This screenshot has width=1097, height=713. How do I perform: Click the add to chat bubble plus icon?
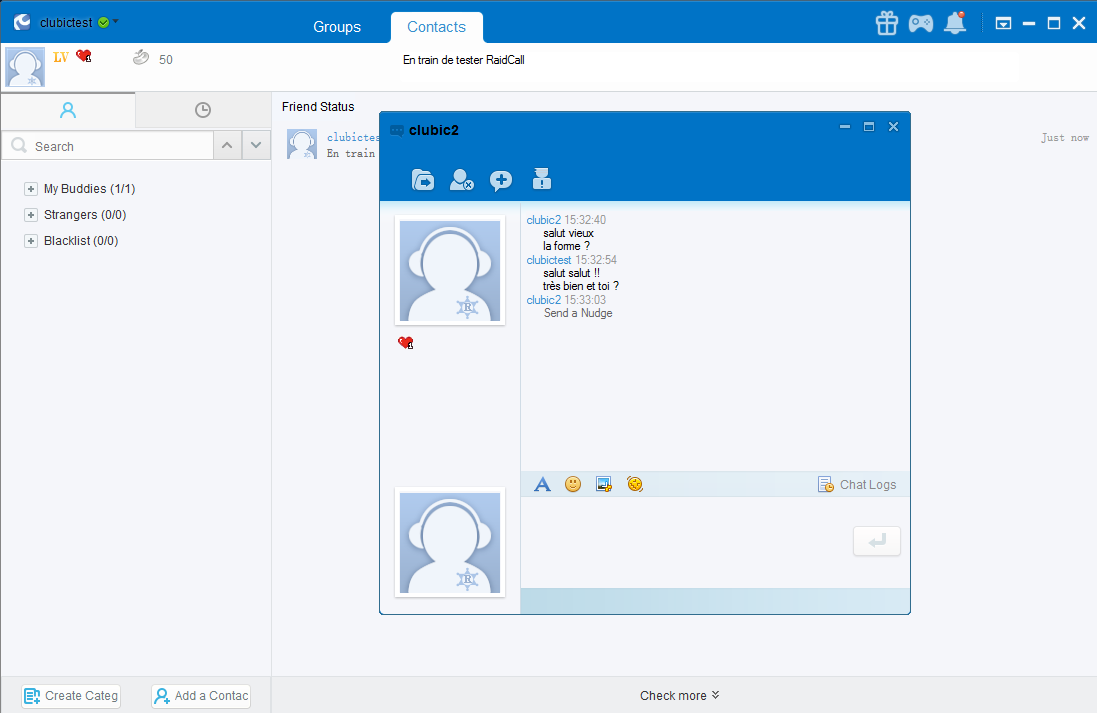pos(501,181)
